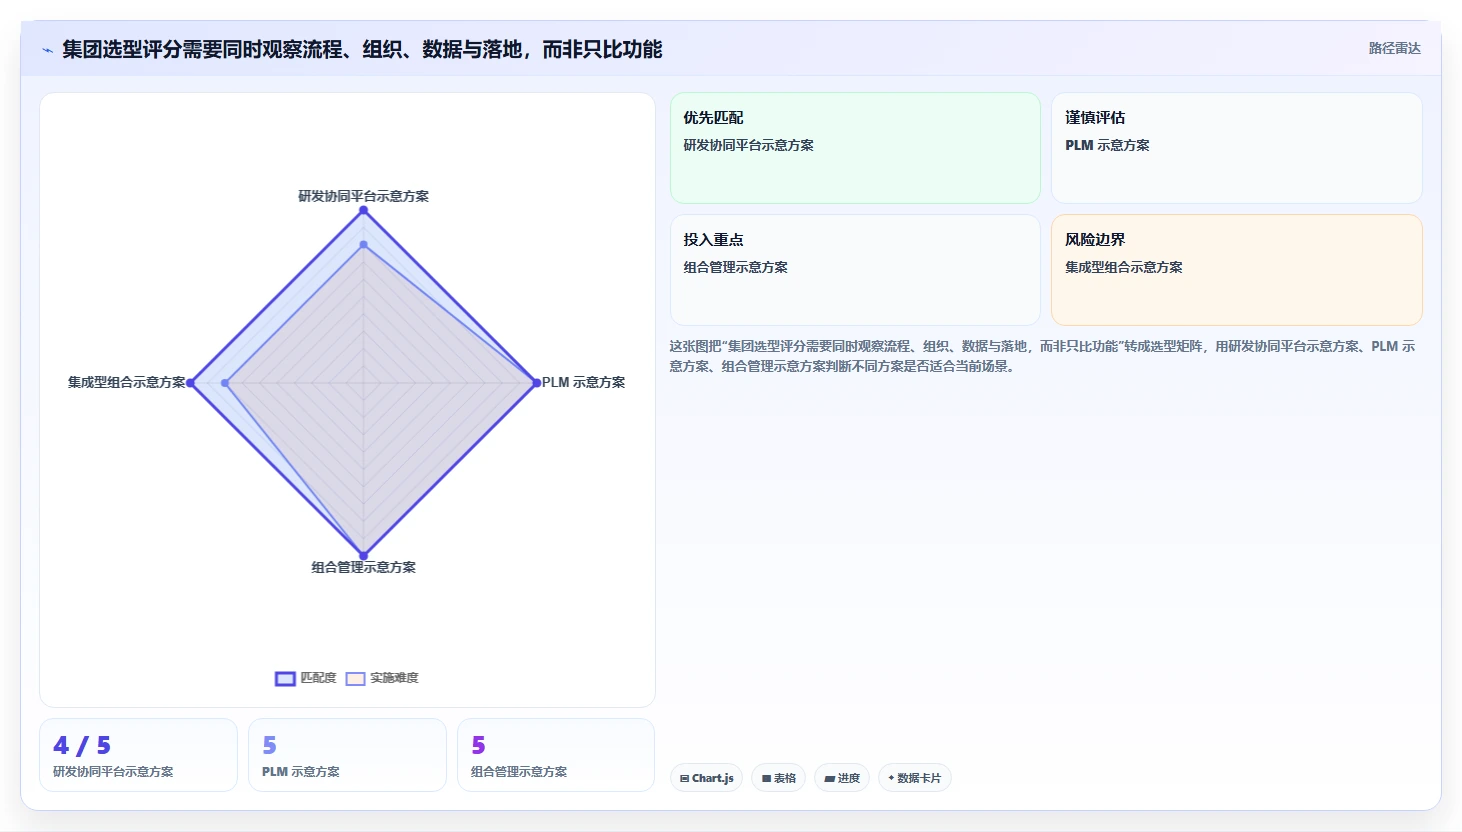The image size is (1462, 832).
Task: Click the radar axis label 集成型组合示意方案
Action: coord(127,382)
